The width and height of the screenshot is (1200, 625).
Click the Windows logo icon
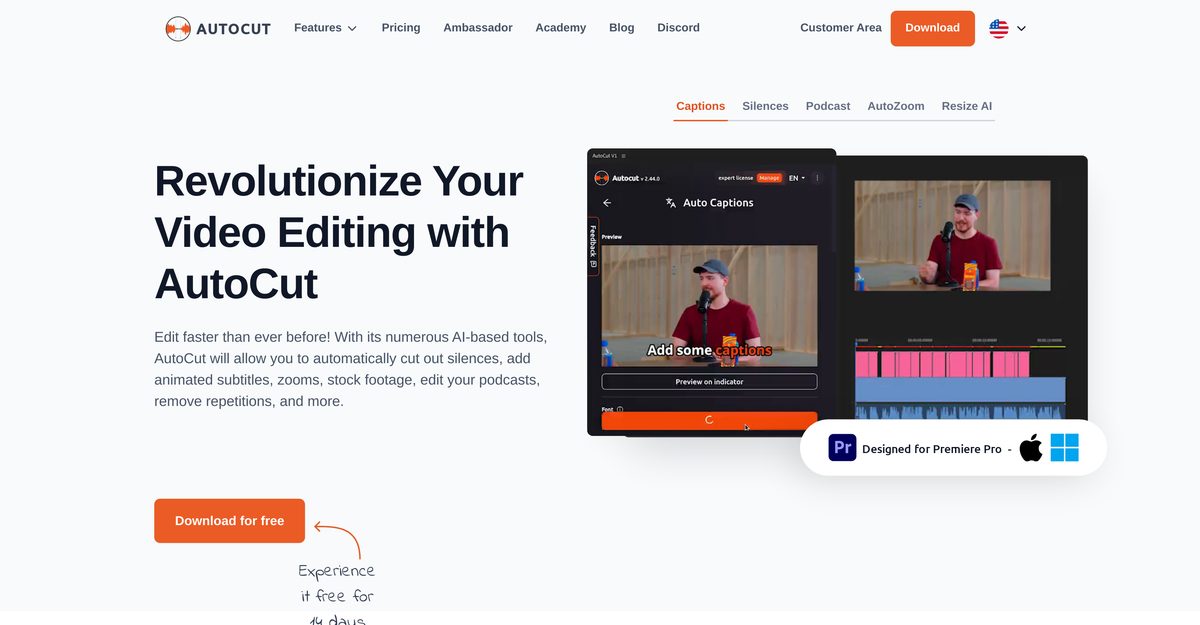pos(1064,448)
